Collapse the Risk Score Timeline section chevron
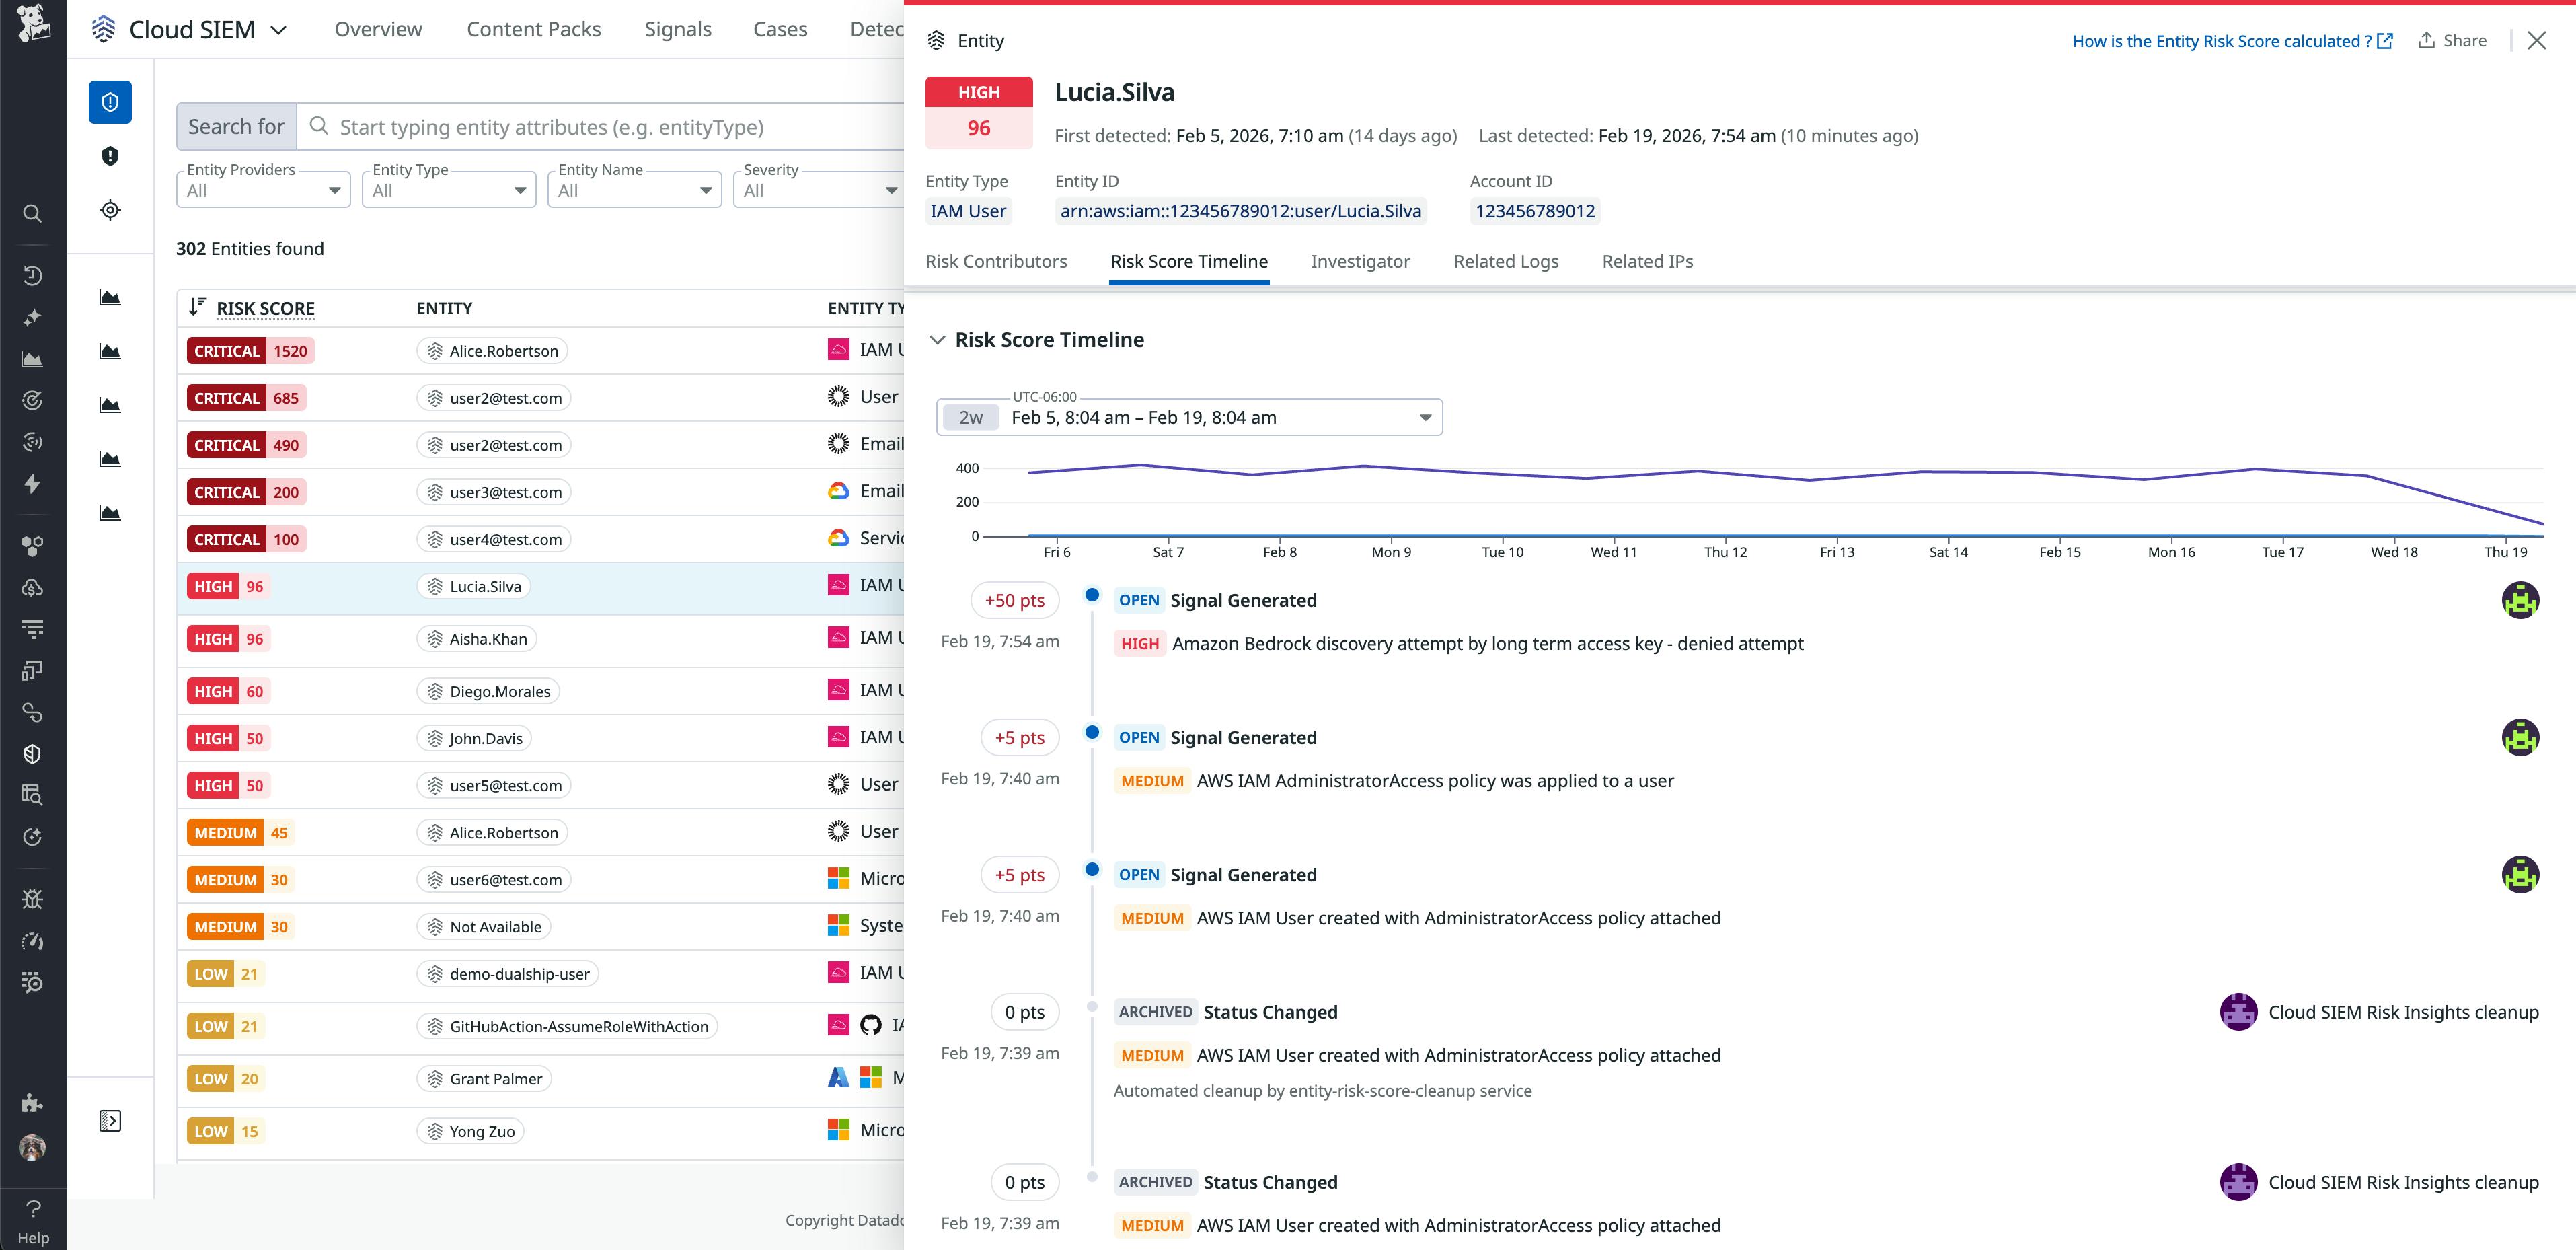Viewport: 2576px width, 1250px height. coord(937,339)
